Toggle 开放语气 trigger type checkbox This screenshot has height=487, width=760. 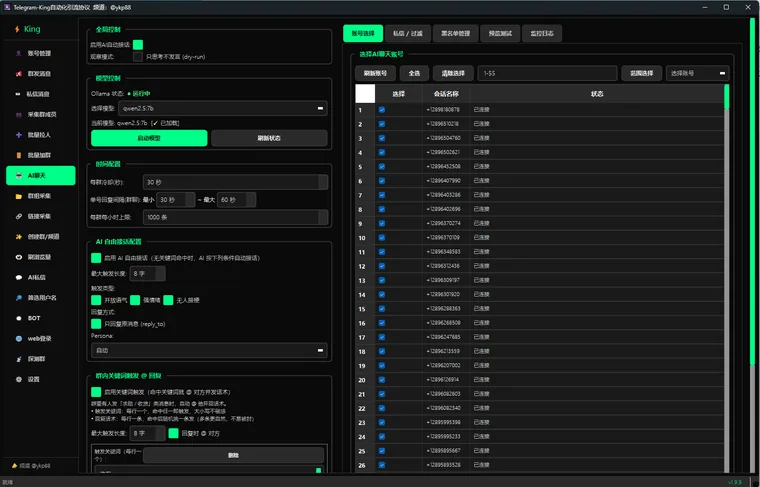click(x=96, y=300)
